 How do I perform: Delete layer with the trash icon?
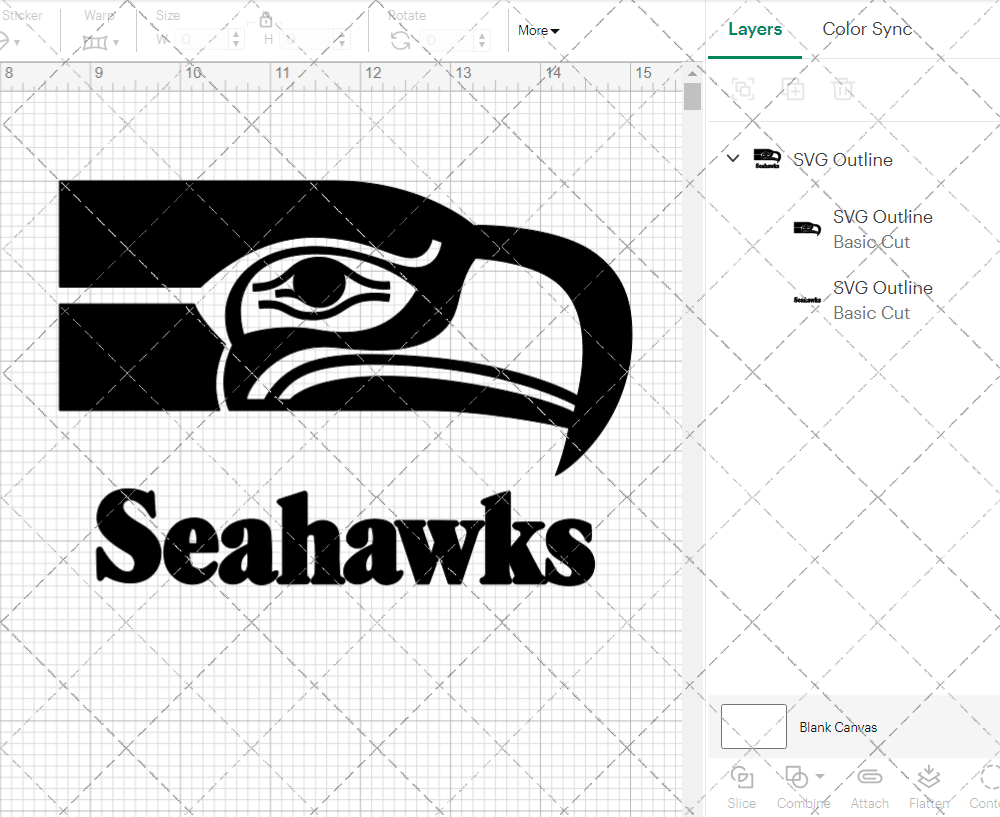tap(843, 89)
